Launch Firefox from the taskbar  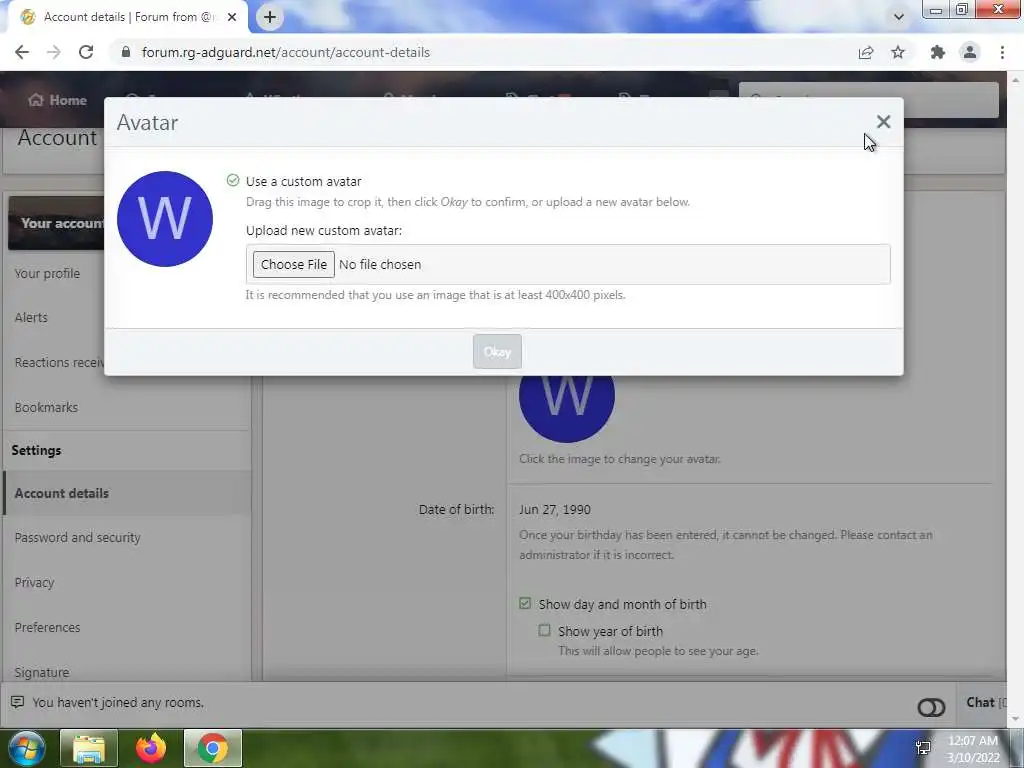(151, 748)
